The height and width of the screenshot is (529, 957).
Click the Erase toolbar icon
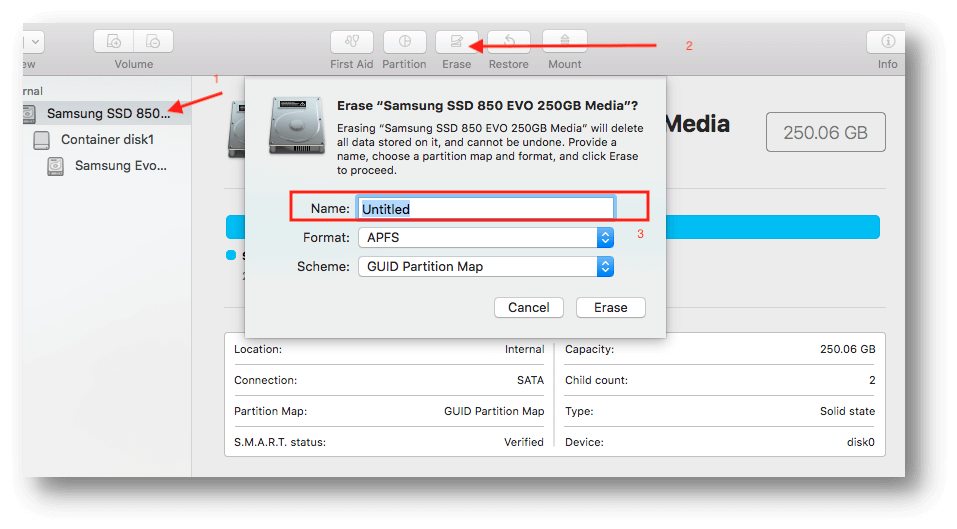pyautogui.click(x=457, y=41)
